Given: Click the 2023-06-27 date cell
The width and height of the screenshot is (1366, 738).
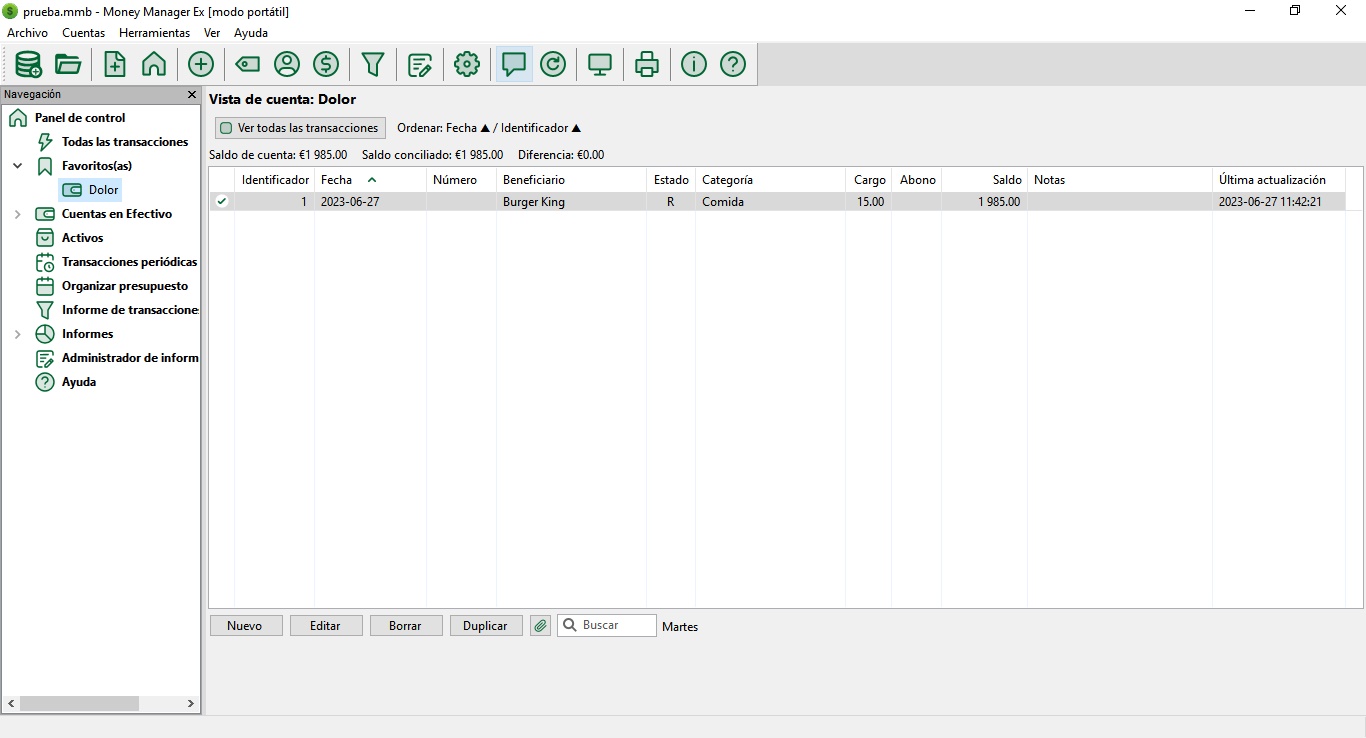Looking at the screenshot, I should 370,202.
